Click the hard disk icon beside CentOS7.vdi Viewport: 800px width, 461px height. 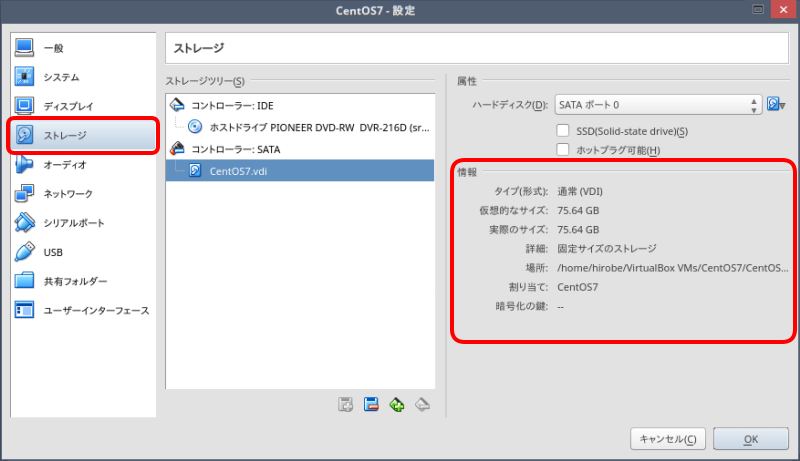[x=195, y=170]
